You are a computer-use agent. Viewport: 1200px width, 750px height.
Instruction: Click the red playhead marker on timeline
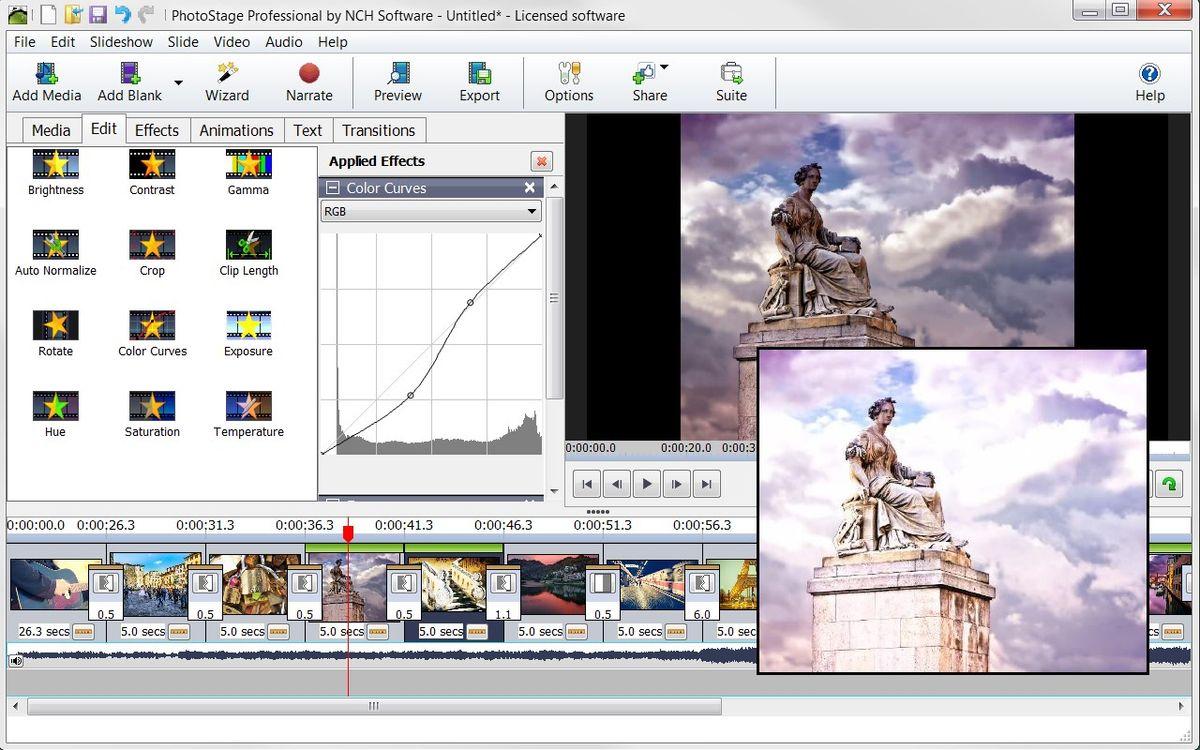pyautogui.click(x=348, y=533)
